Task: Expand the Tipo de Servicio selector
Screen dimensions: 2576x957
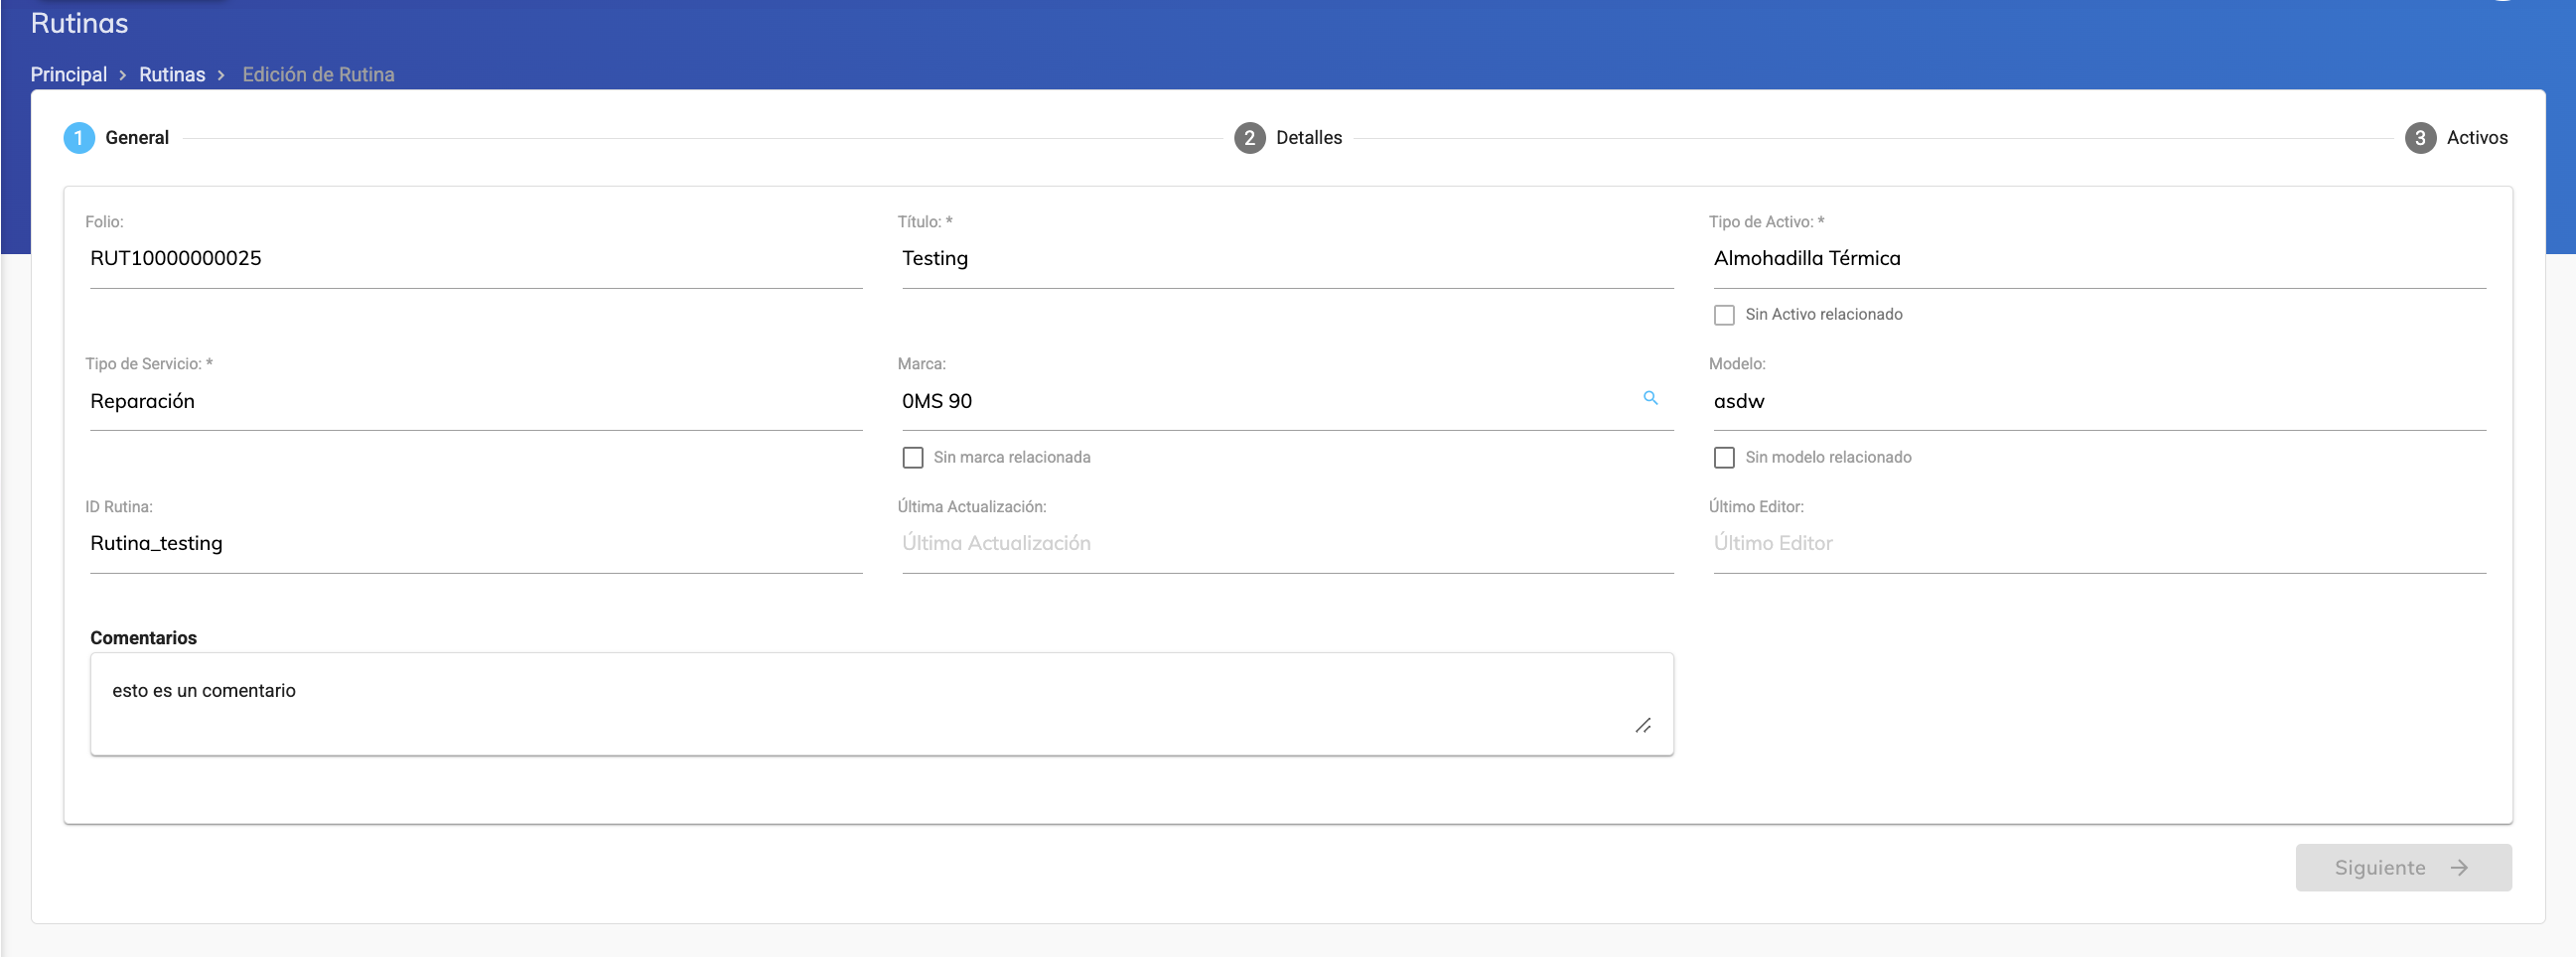Action: coord(475,402)
